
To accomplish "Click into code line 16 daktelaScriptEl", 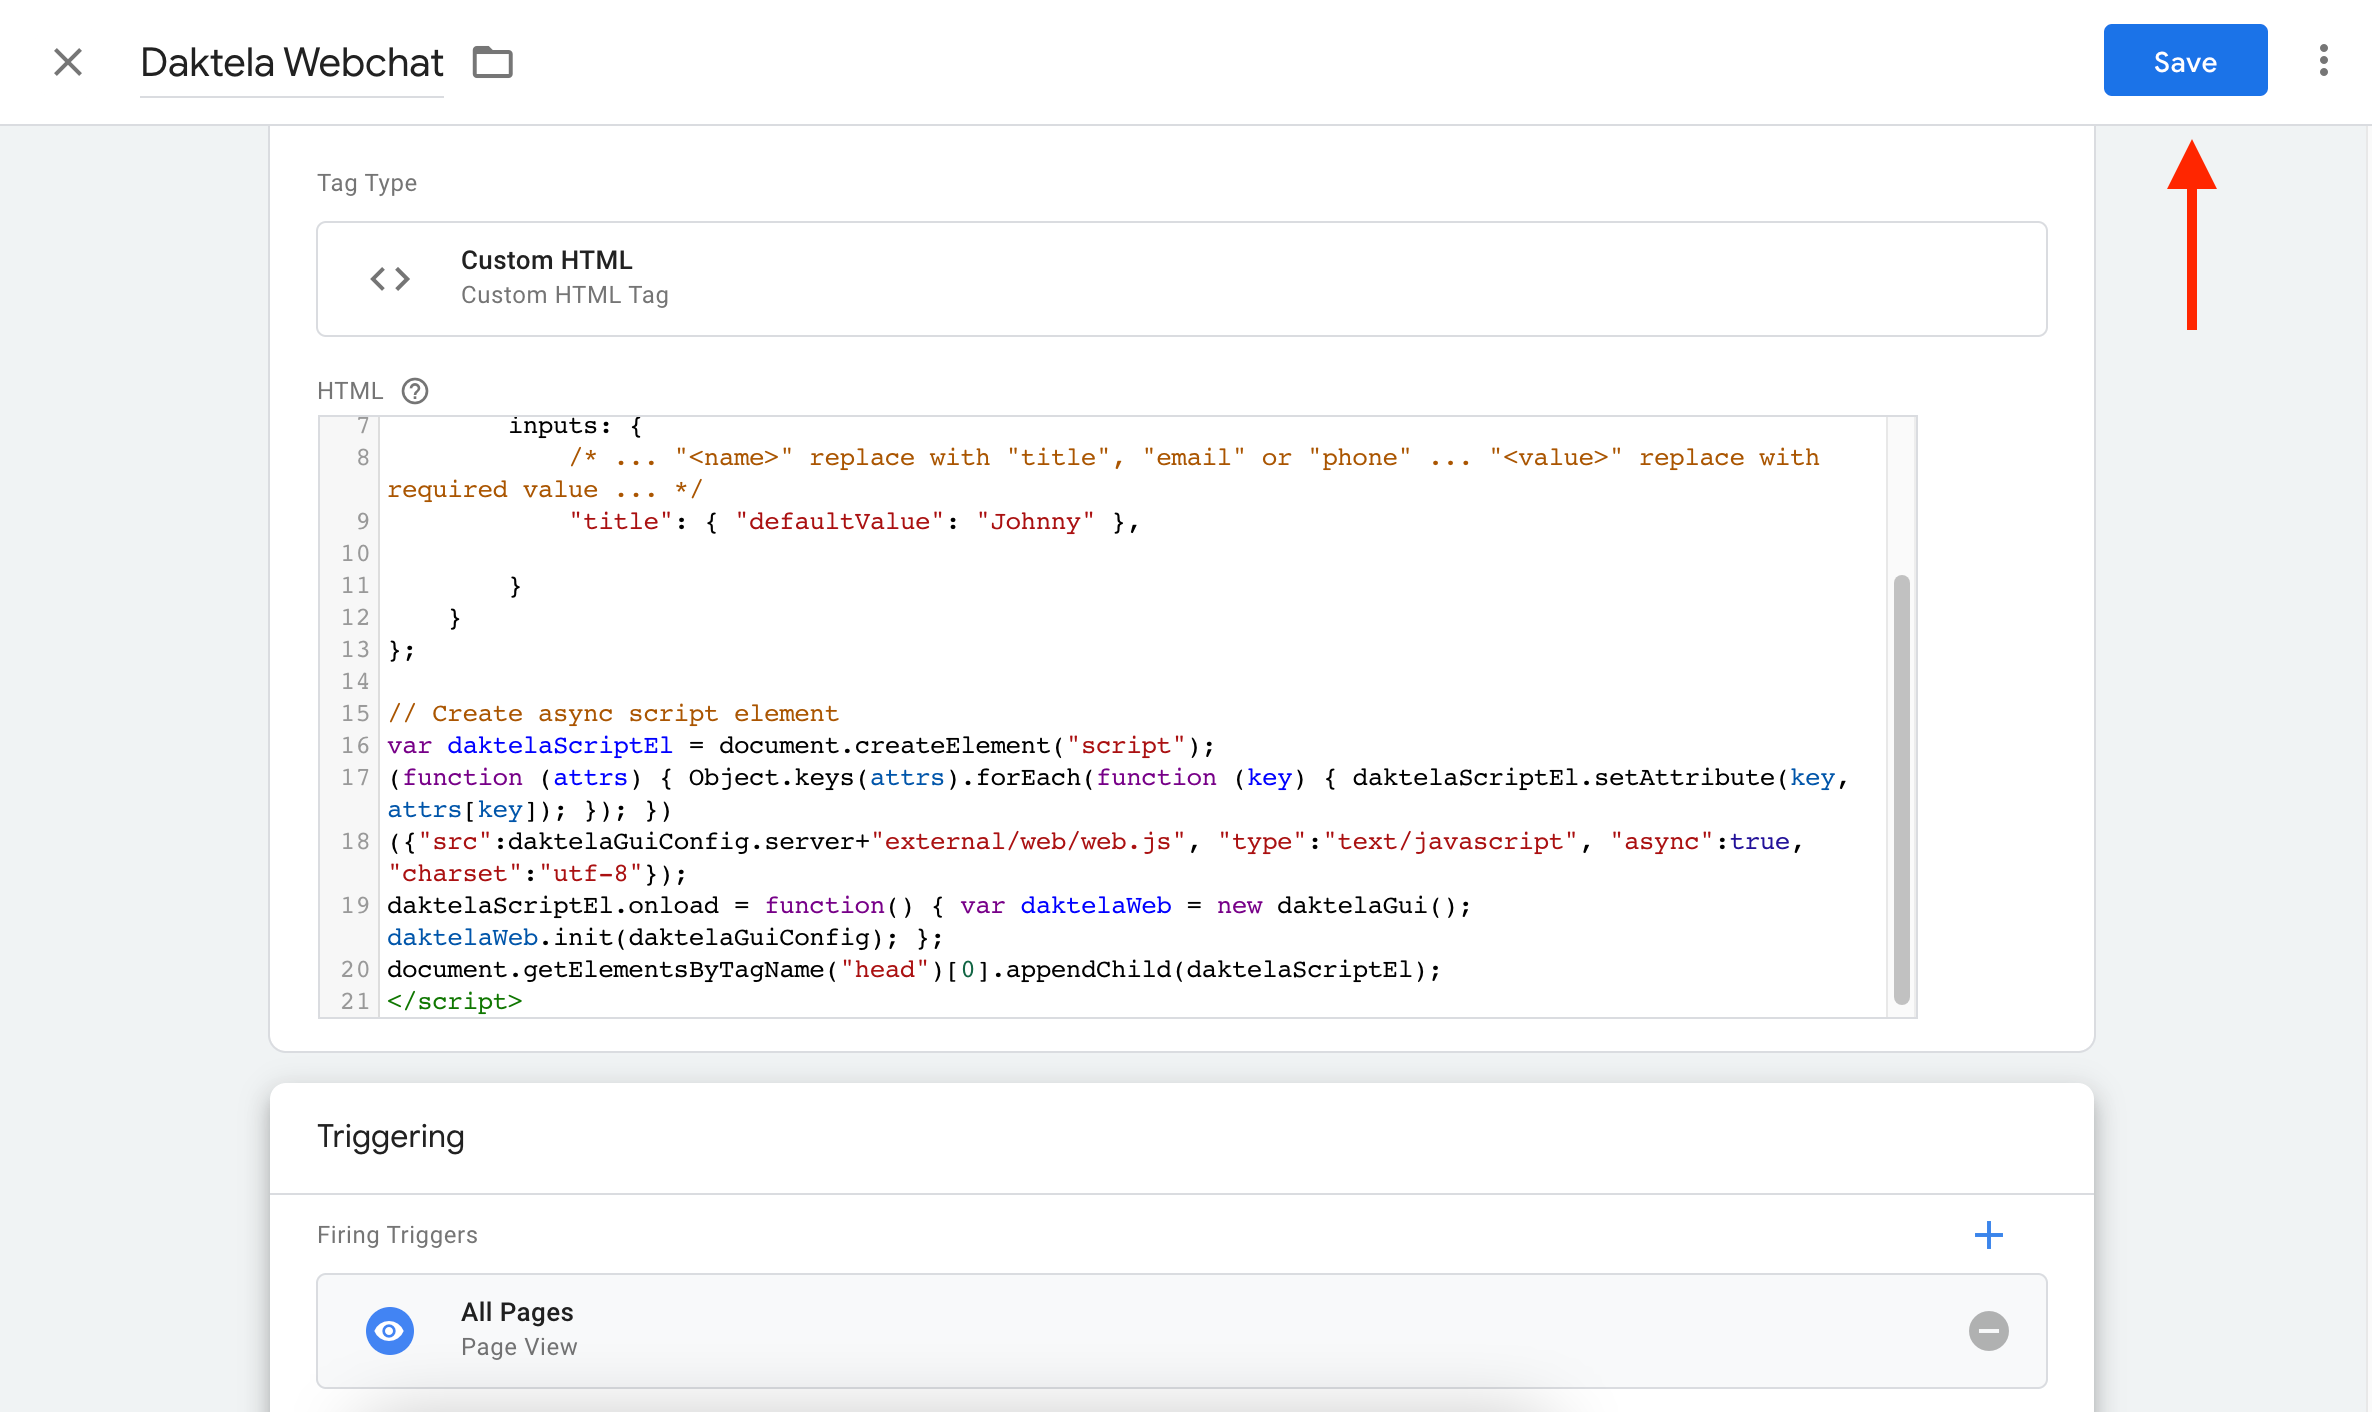I will (559, 746).
